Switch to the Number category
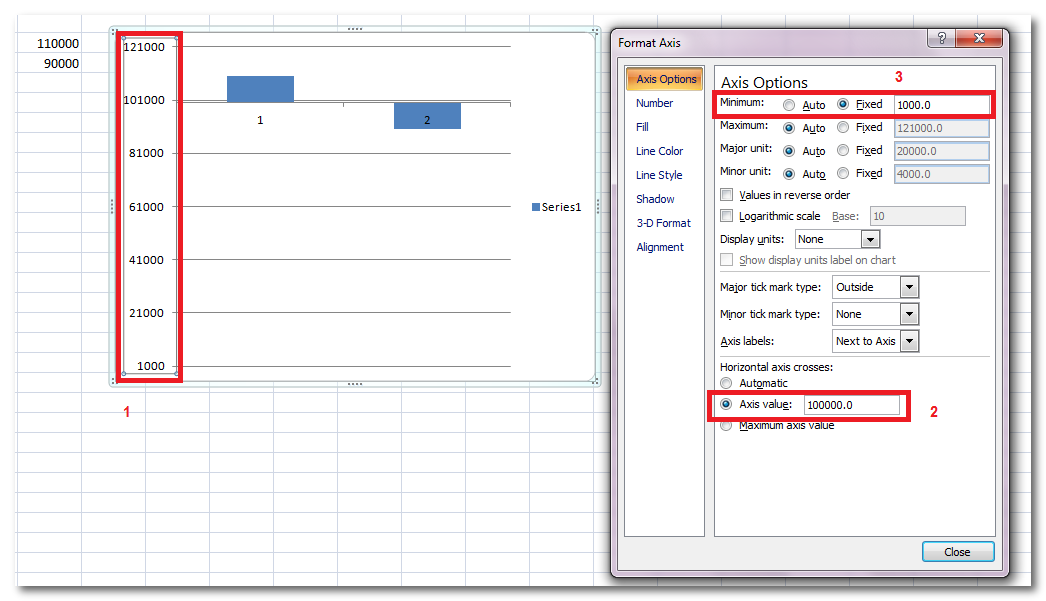Image resolution: width=1046 pixels, height=601 pixels. 654,103
